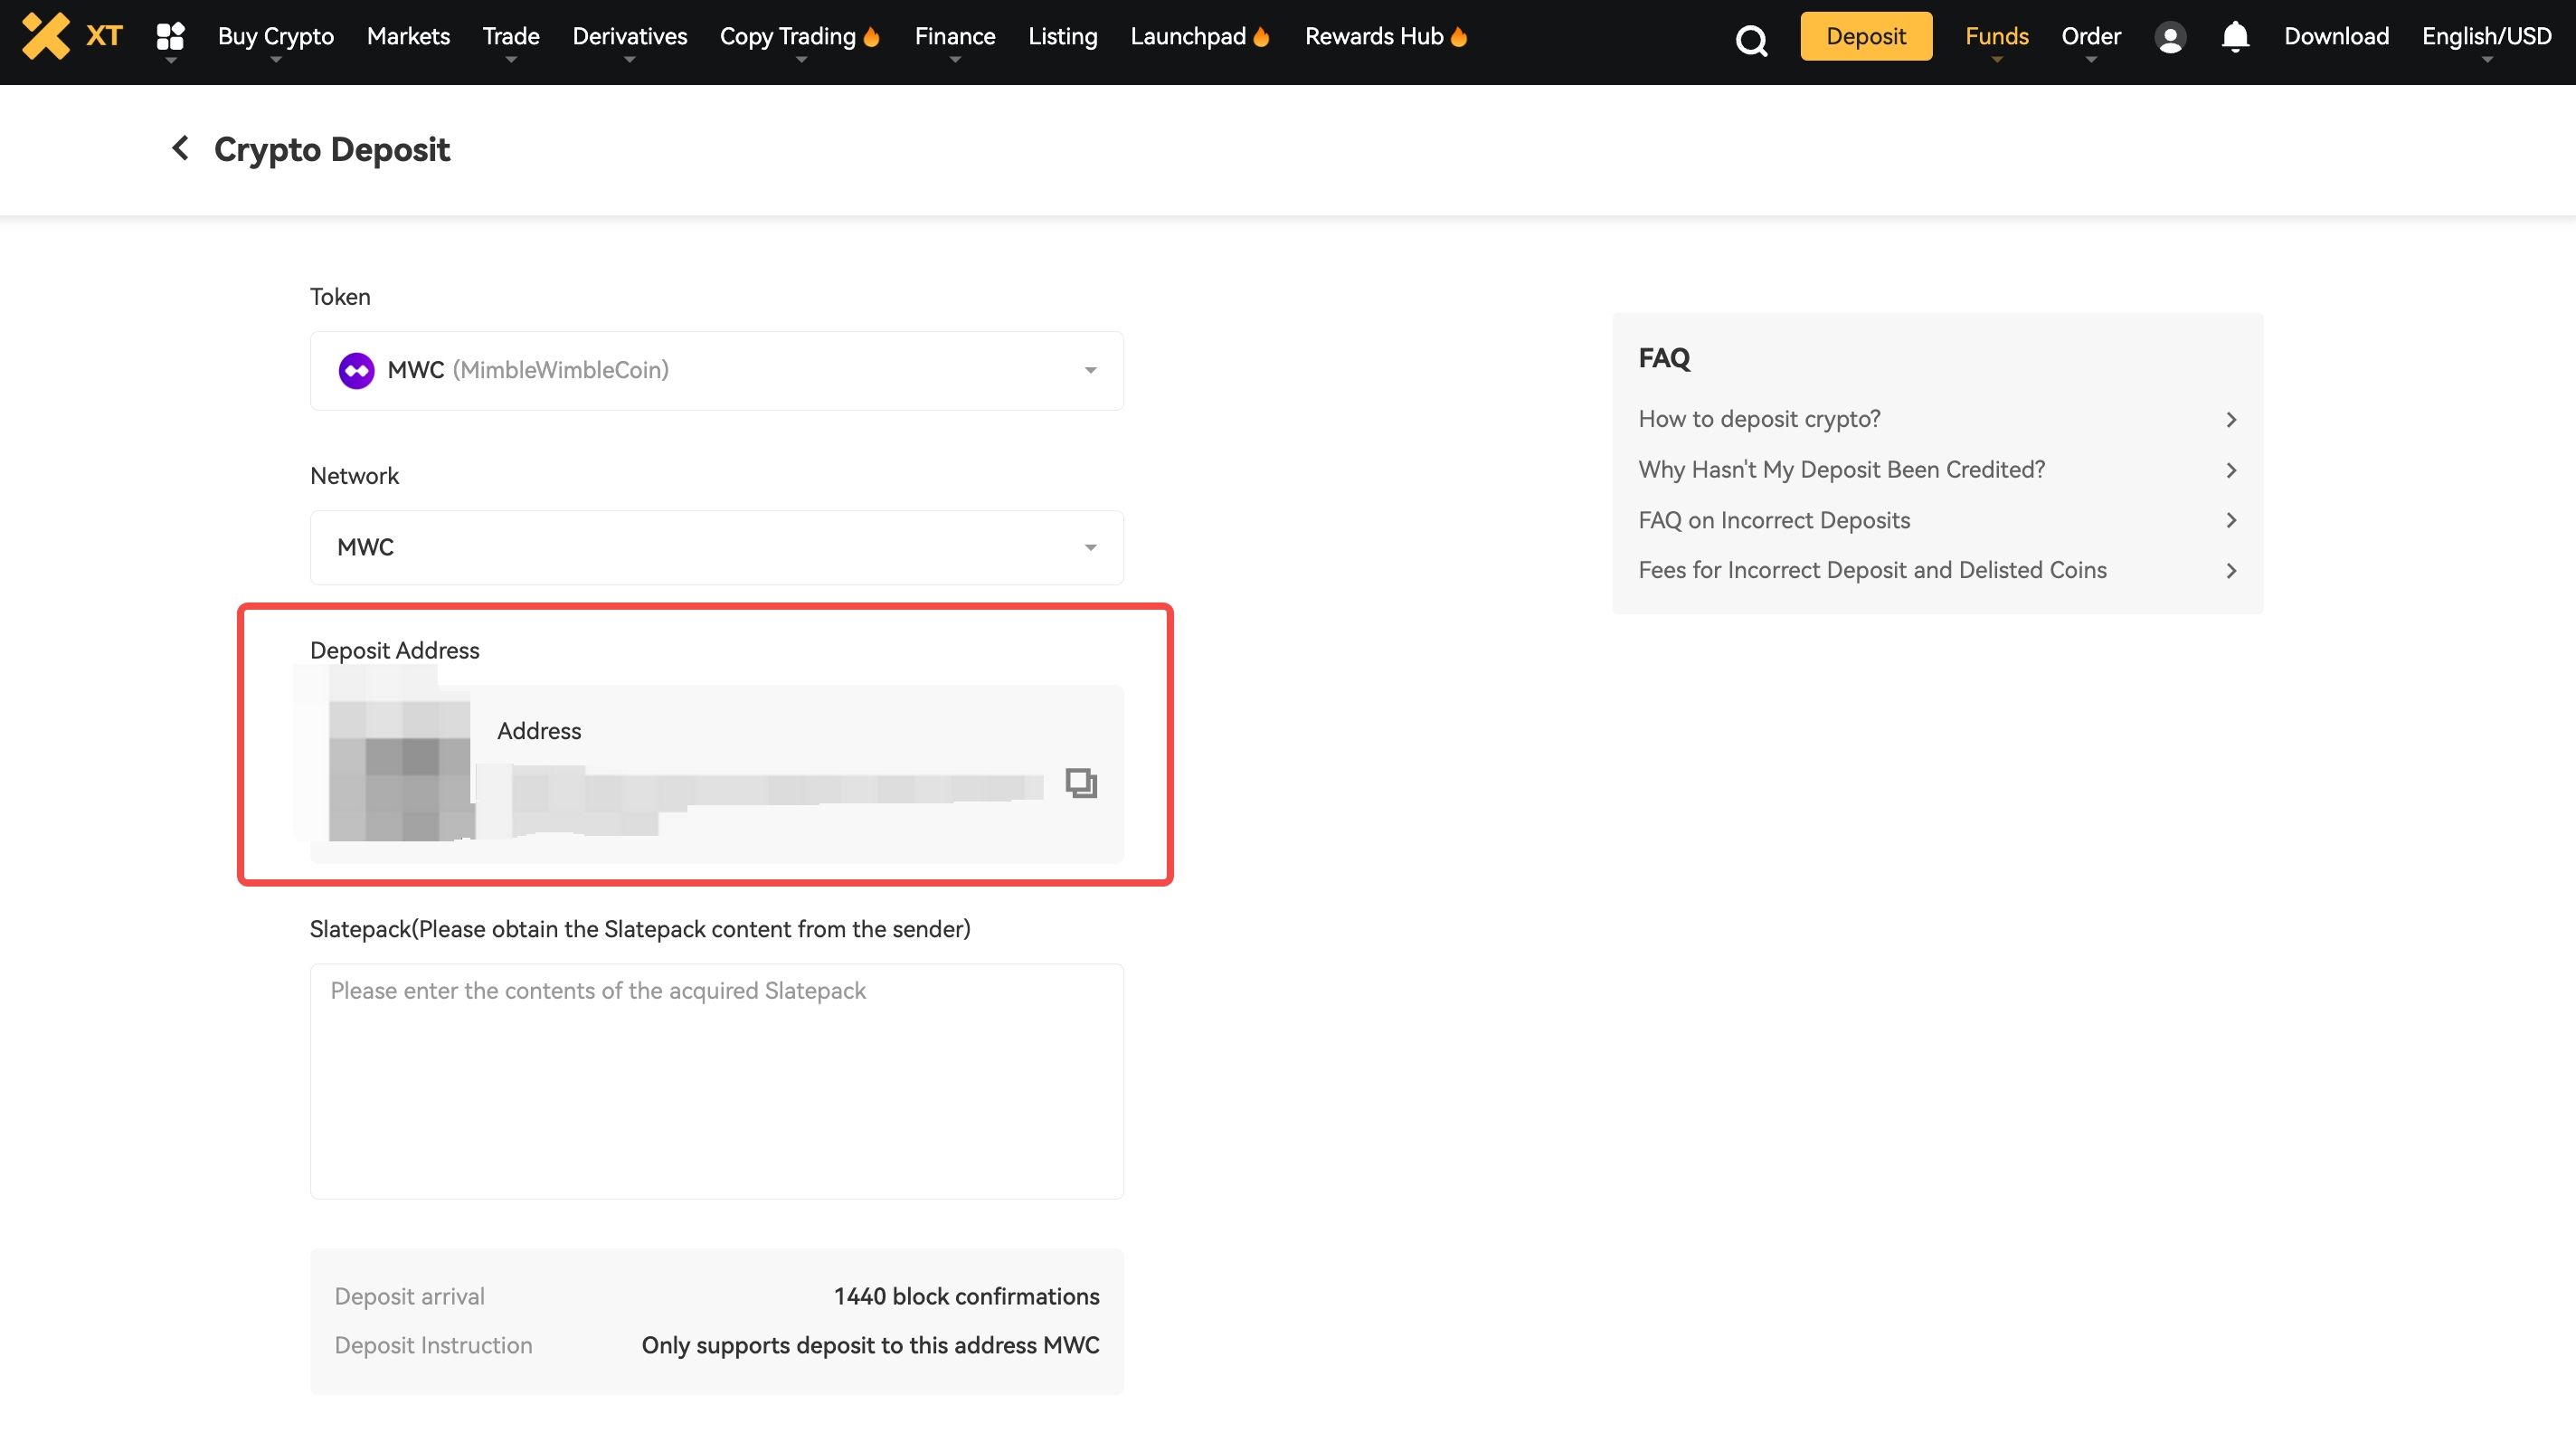Open the Markets menu item
Screen dimensions: 2576x1433
(x=408, y=37)
